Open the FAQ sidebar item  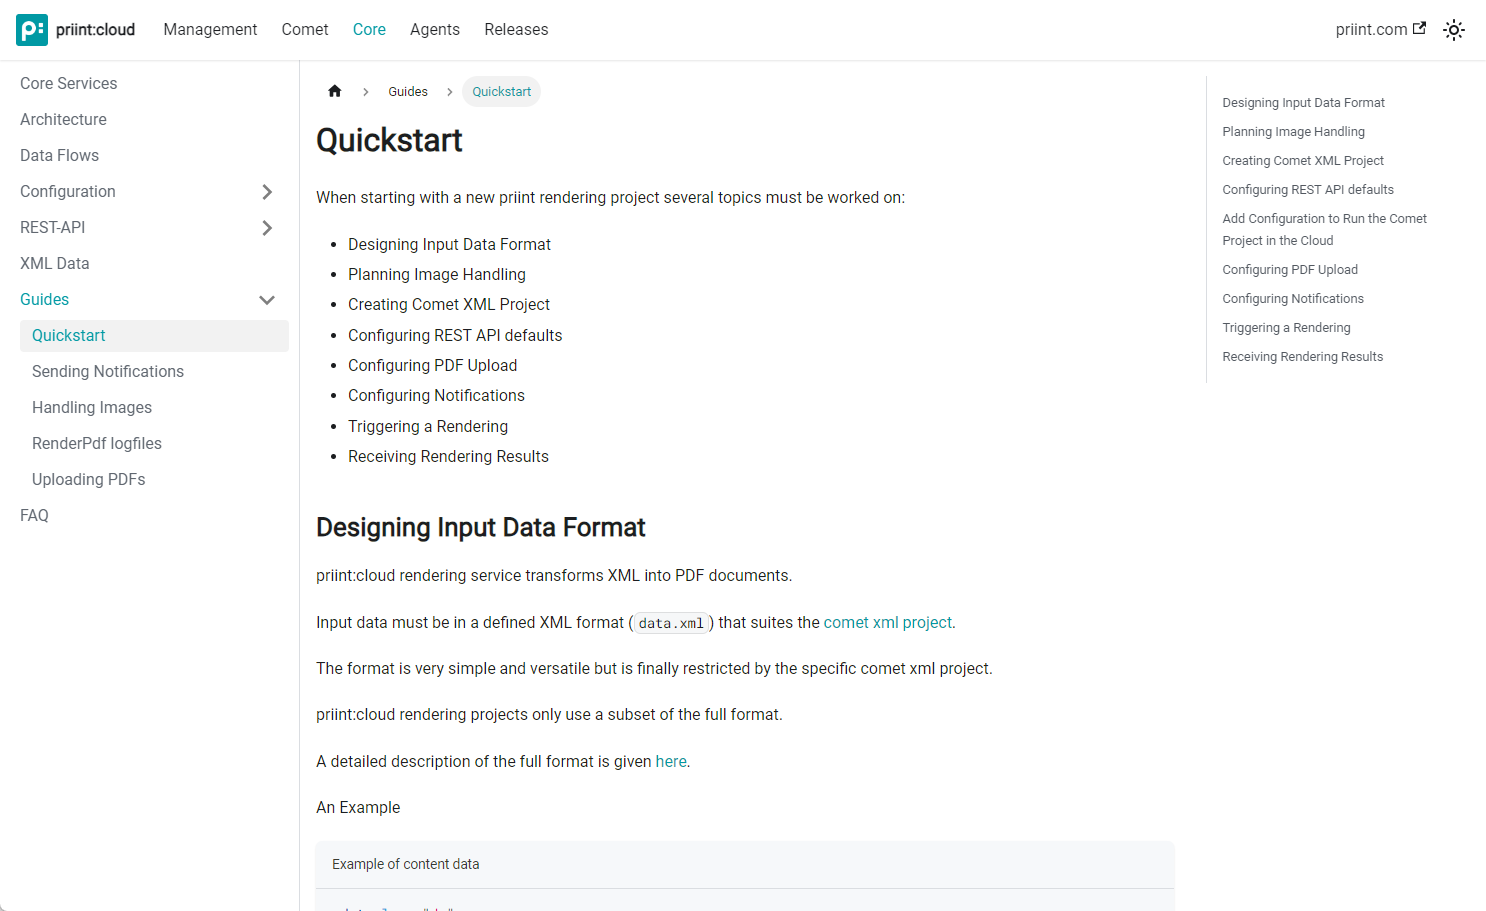coord(34,516)
